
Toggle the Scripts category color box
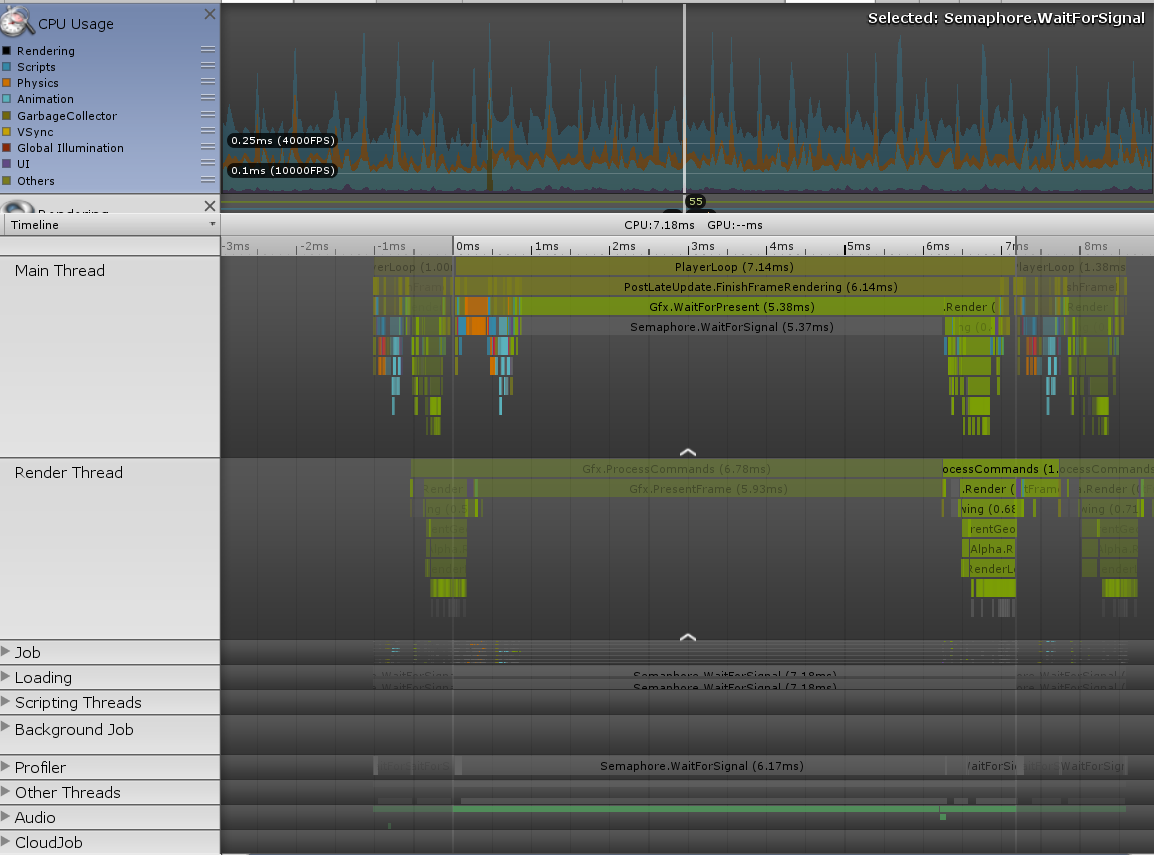(x=7, y=67)
